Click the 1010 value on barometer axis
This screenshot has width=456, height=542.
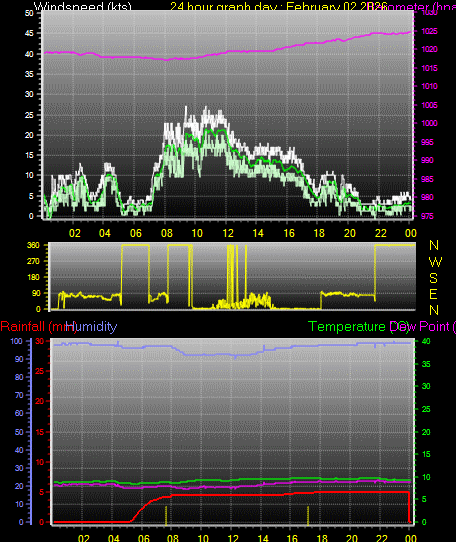(x=429, y=86)
